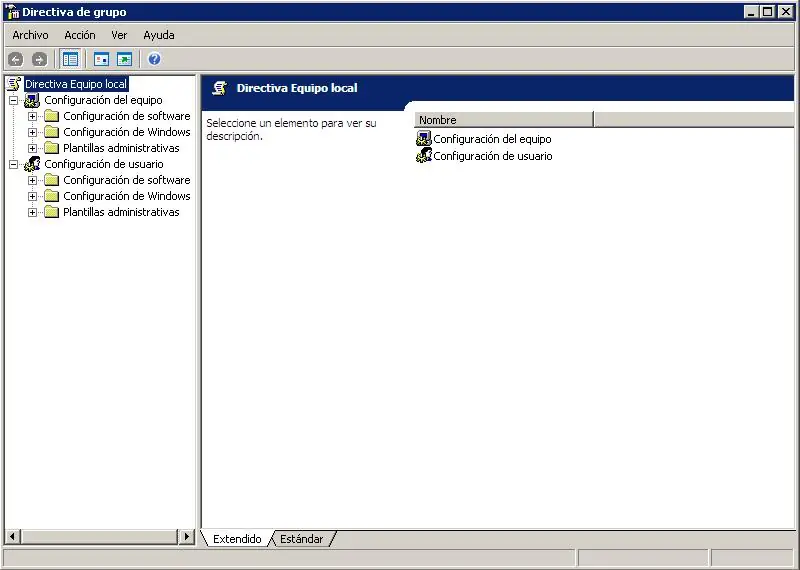Click the Export list toolbar icon
The image size is (800, 570).
[x=124, y=60]
